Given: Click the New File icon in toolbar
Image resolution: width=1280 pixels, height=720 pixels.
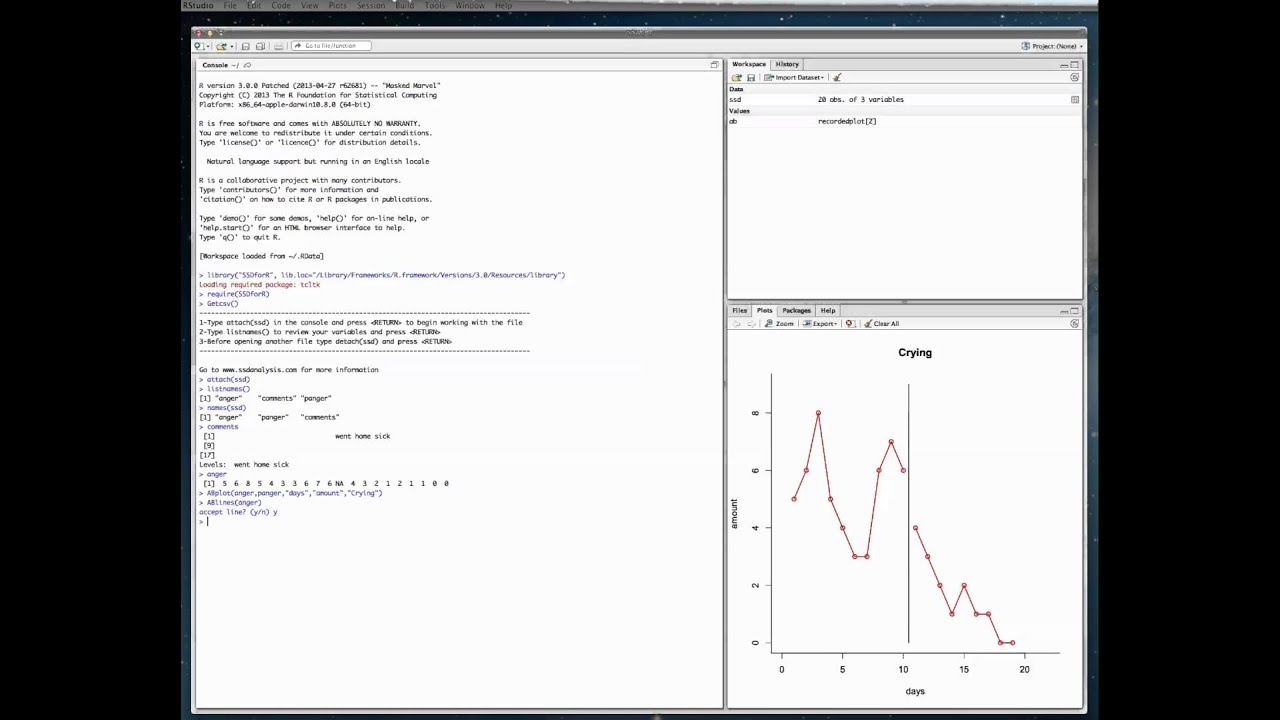Looking at the screenshot, I should tap(198, 46).
